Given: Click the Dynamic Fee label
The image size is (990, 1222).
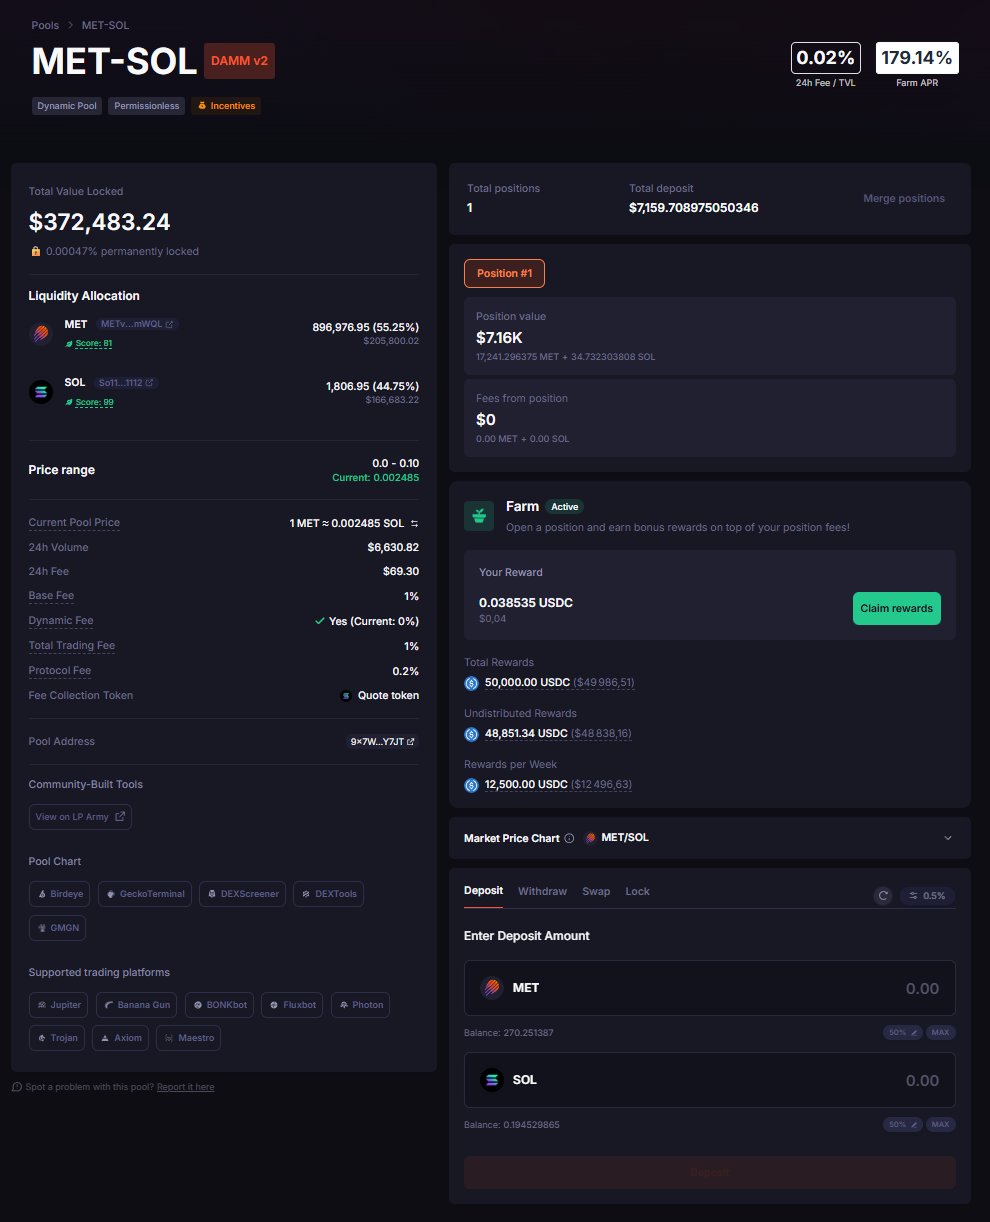Looking at the screenshot, I should click(x=61, y=621).
